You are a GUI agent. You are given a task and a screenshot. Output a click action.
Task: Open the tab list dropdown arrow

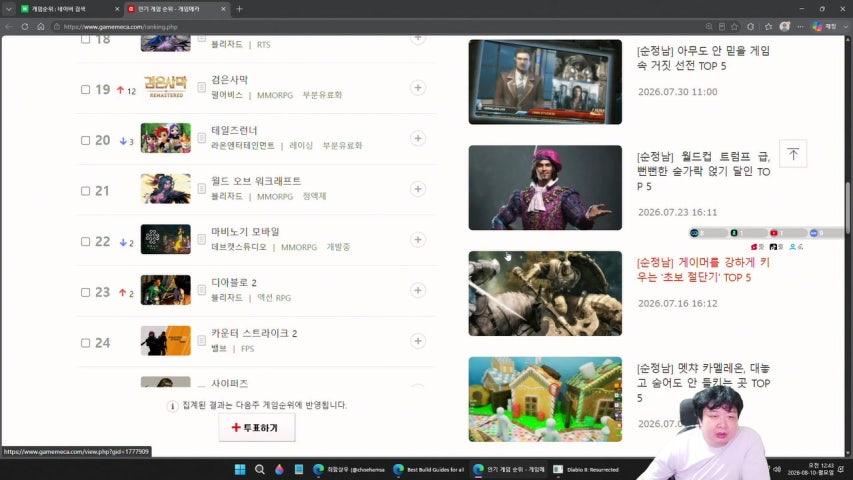(x=9, y=9)
